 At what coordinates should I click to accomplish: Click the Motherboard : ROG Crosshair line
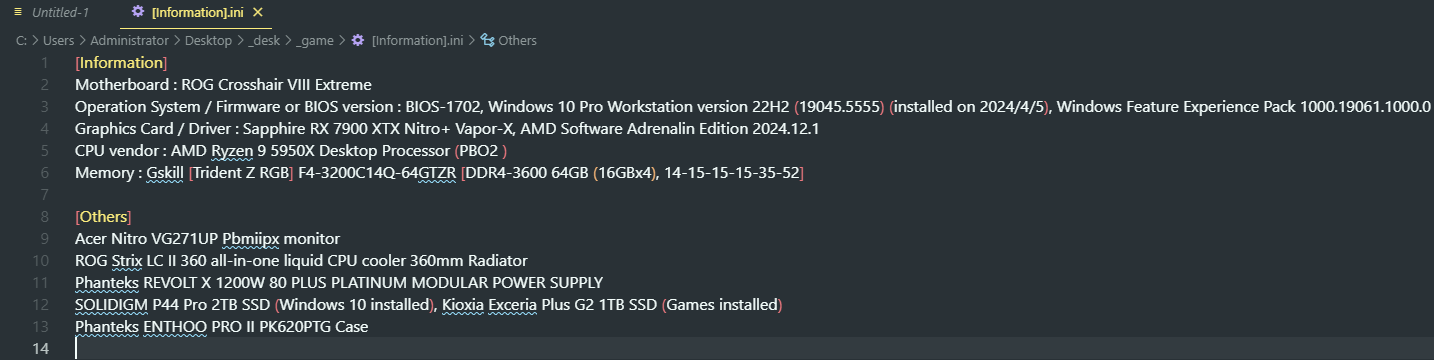tap(223, 84)
